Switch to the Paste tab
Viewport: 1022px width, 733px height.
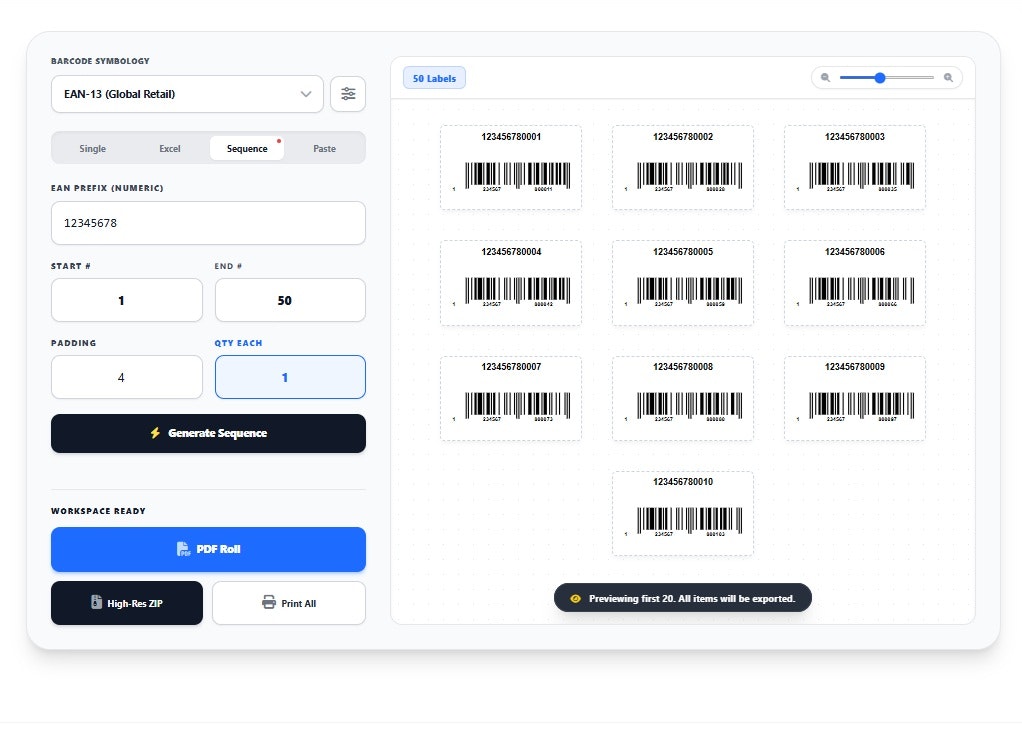(x=325, y=149)
